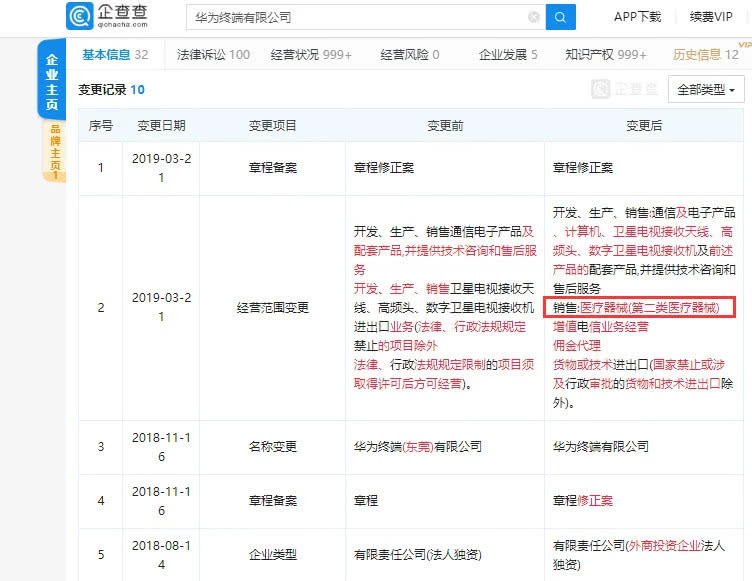Click 章程 in row 4's before column
This screenshot has height=581, width=752.
[365, 501]
